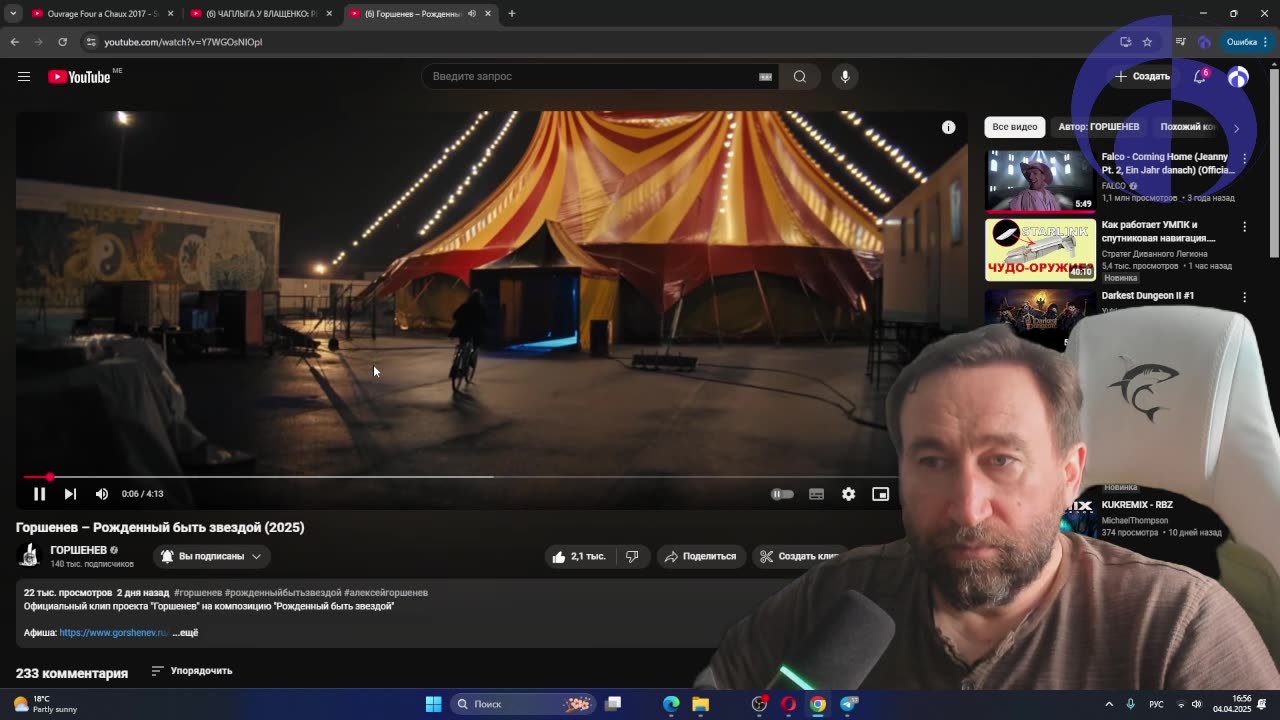Start voice search with microphone
Image resolution: width=1280 pixels, height=720 pixels.
coord(845,76)
